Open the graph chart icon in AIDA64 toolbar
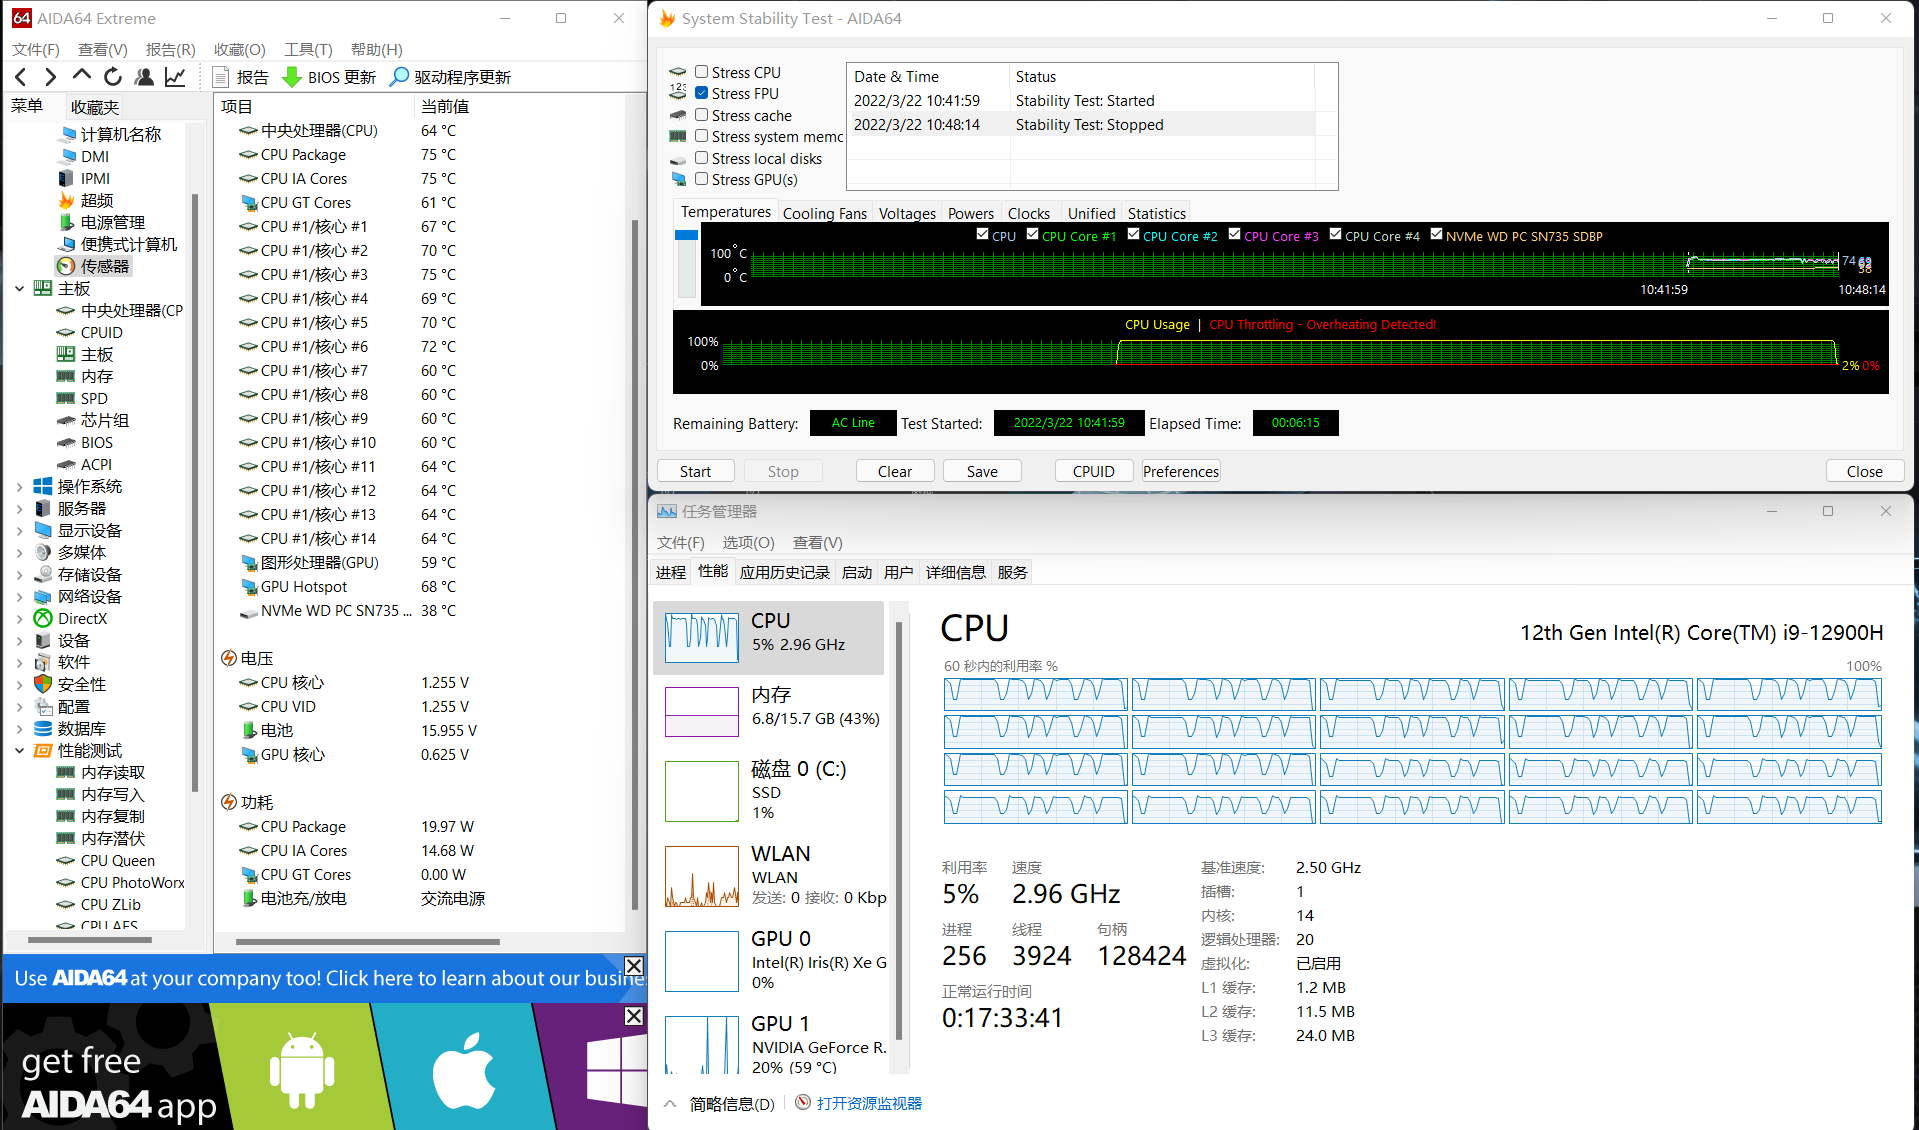The image size is (1919, 1130). click(x=175, y=77)
